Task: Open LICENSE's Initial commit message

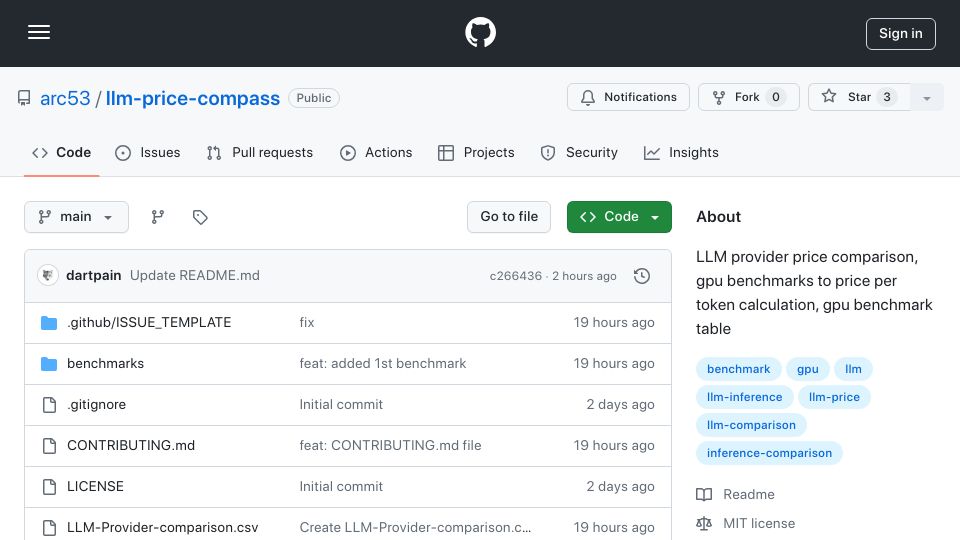Action: [x=341, y=487]
